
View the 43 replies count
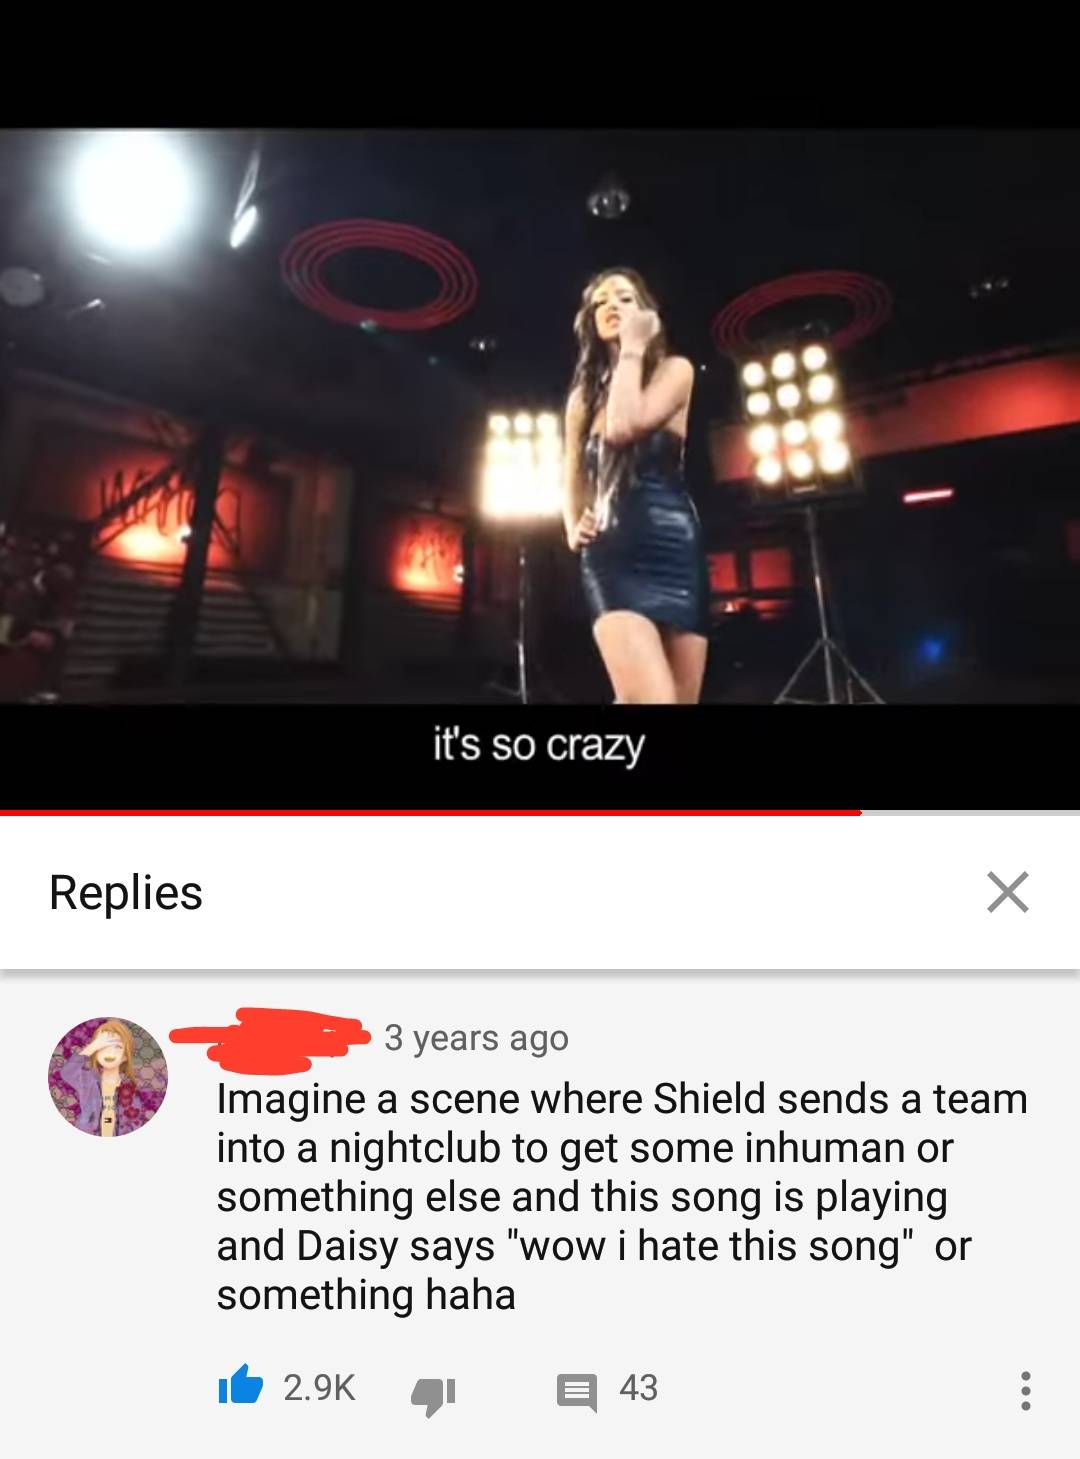point(638,1387)
